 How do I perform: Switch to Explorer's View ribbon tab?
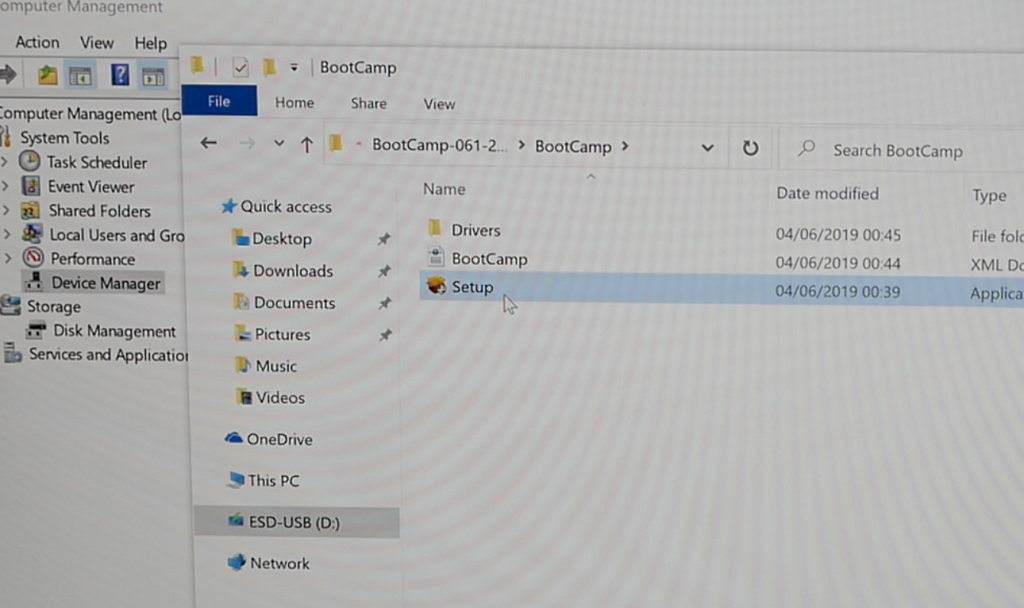click(x=439, y=104)
